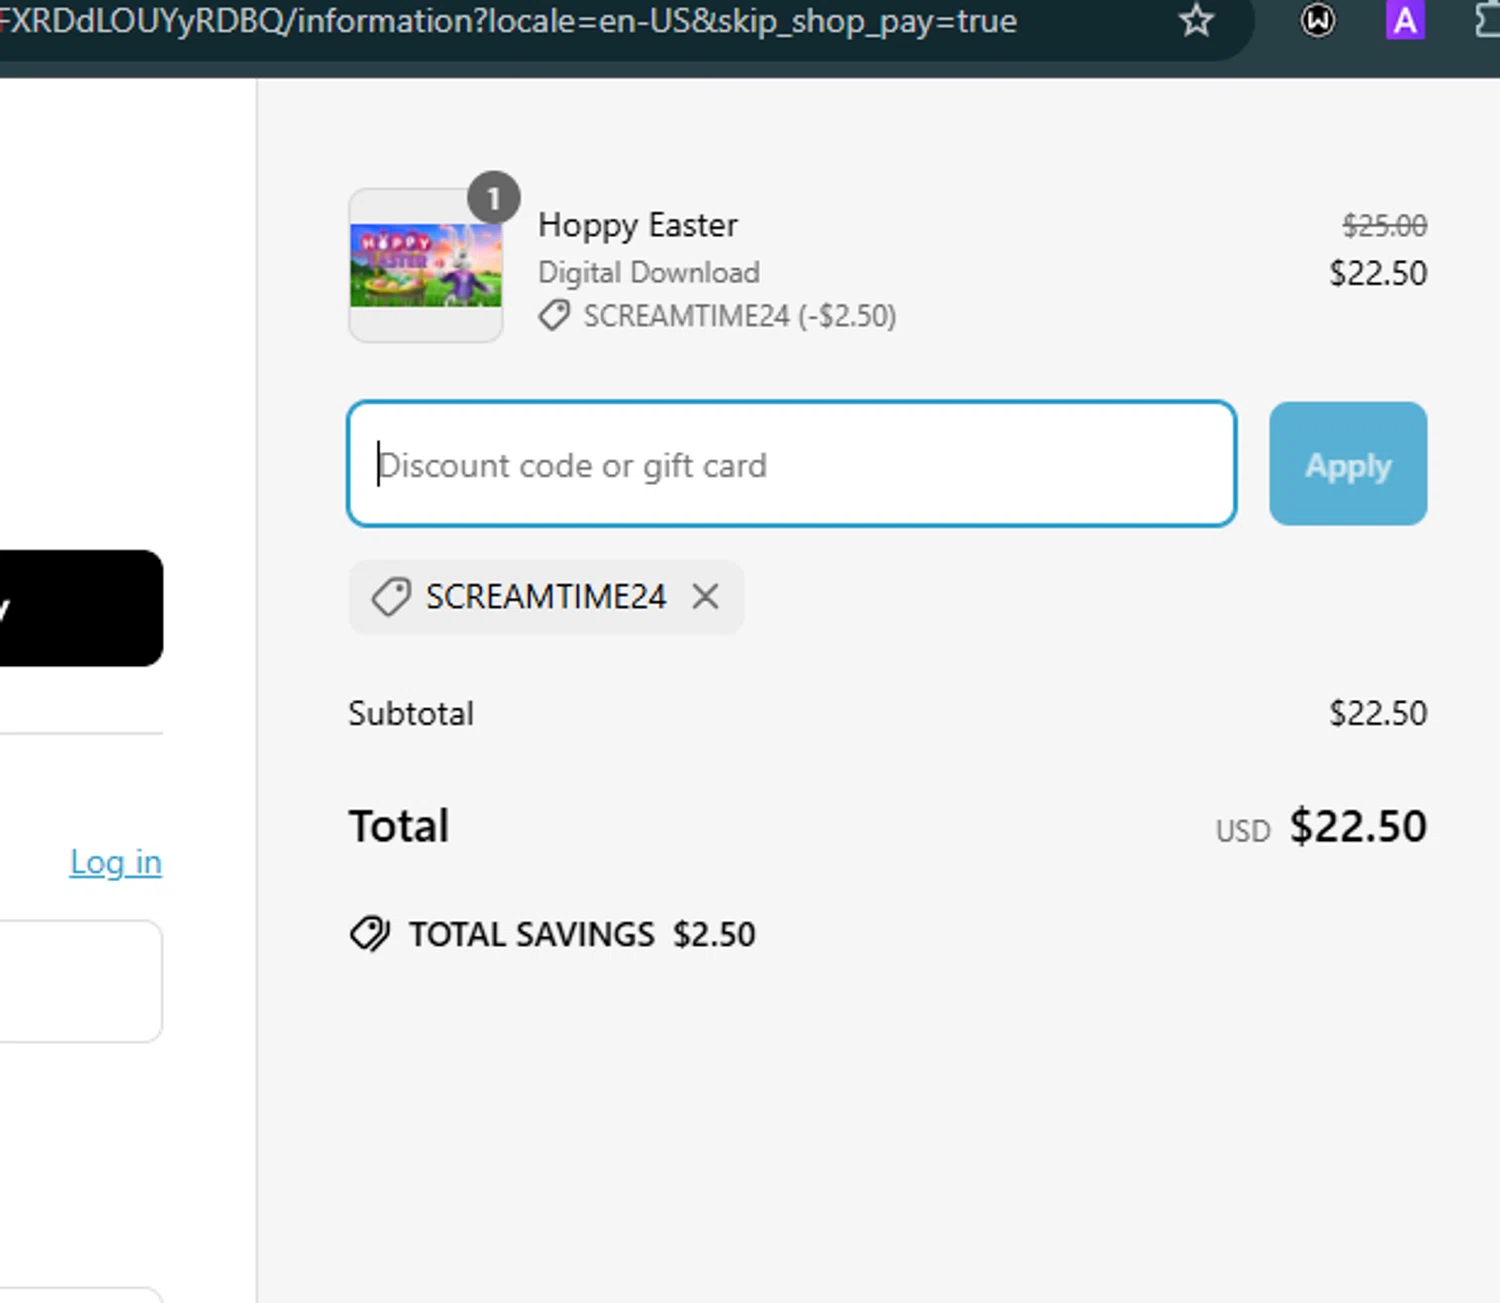
Task: Click the Subtotal amount $22.50
Action: (x=1378, y=713)
